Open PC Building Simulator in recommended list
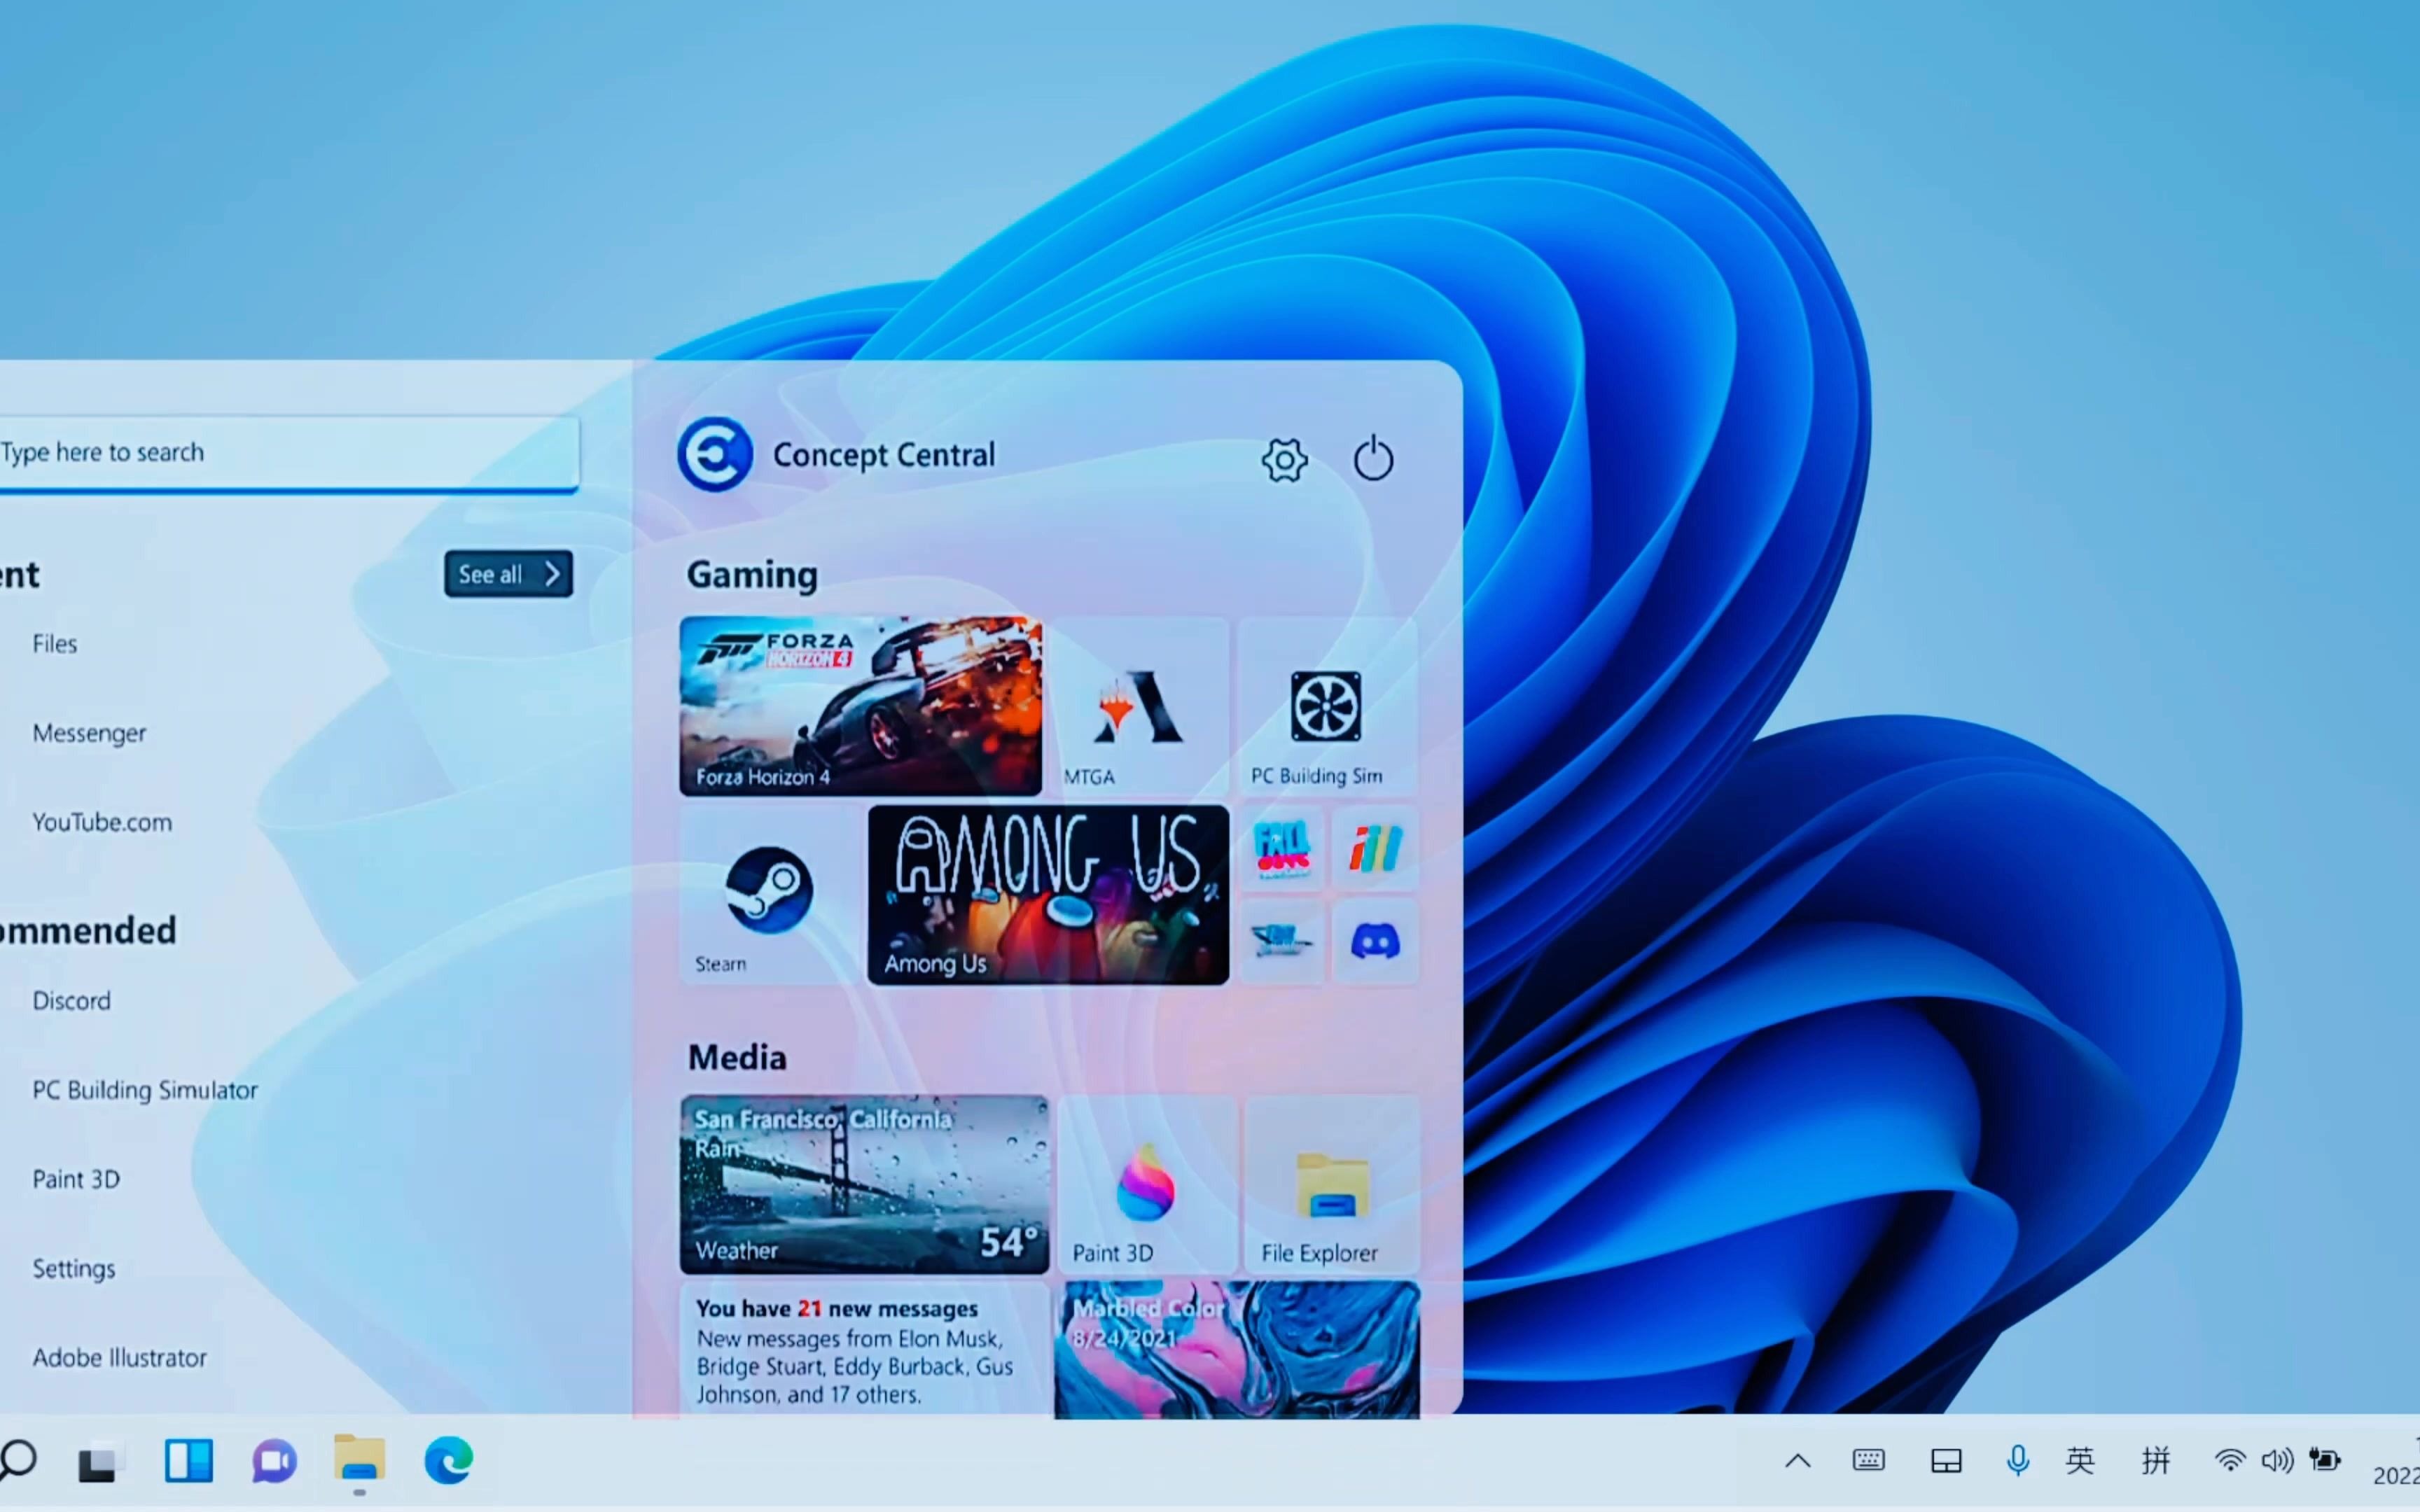 [x=145, y=1090]
